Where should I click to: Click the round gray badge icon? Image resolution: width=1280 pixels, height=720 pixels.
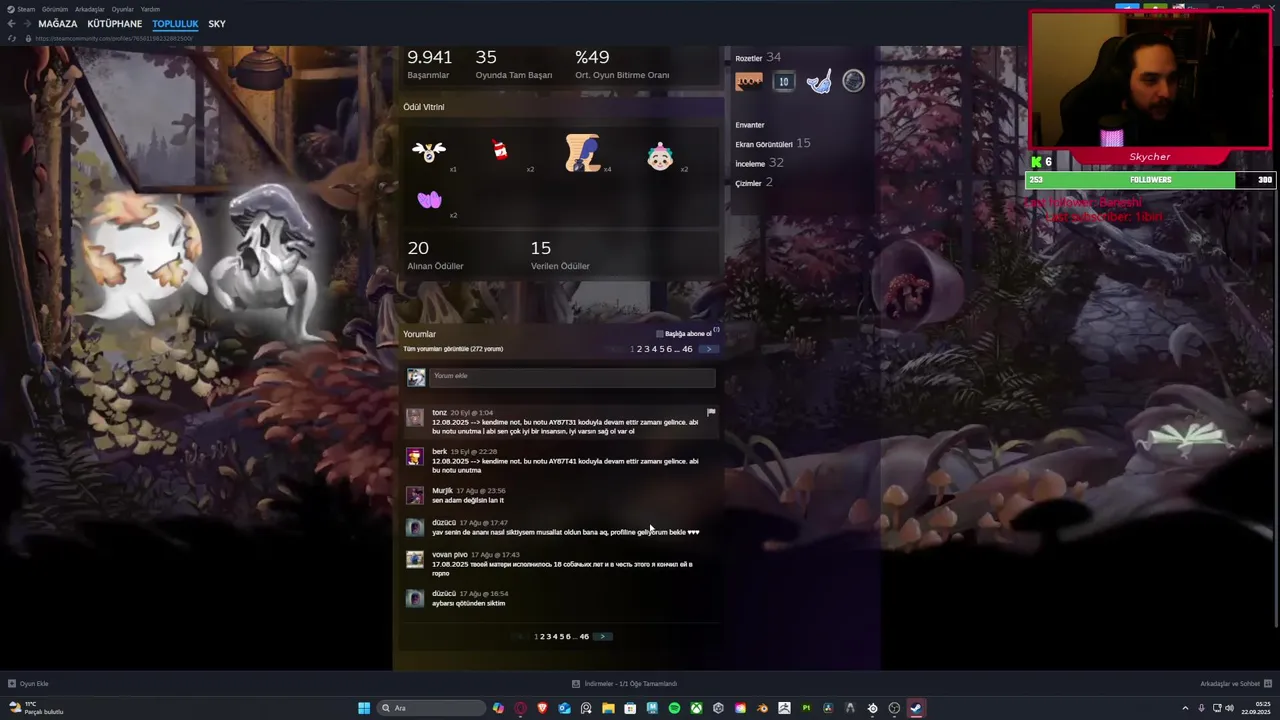click(853, 81)
